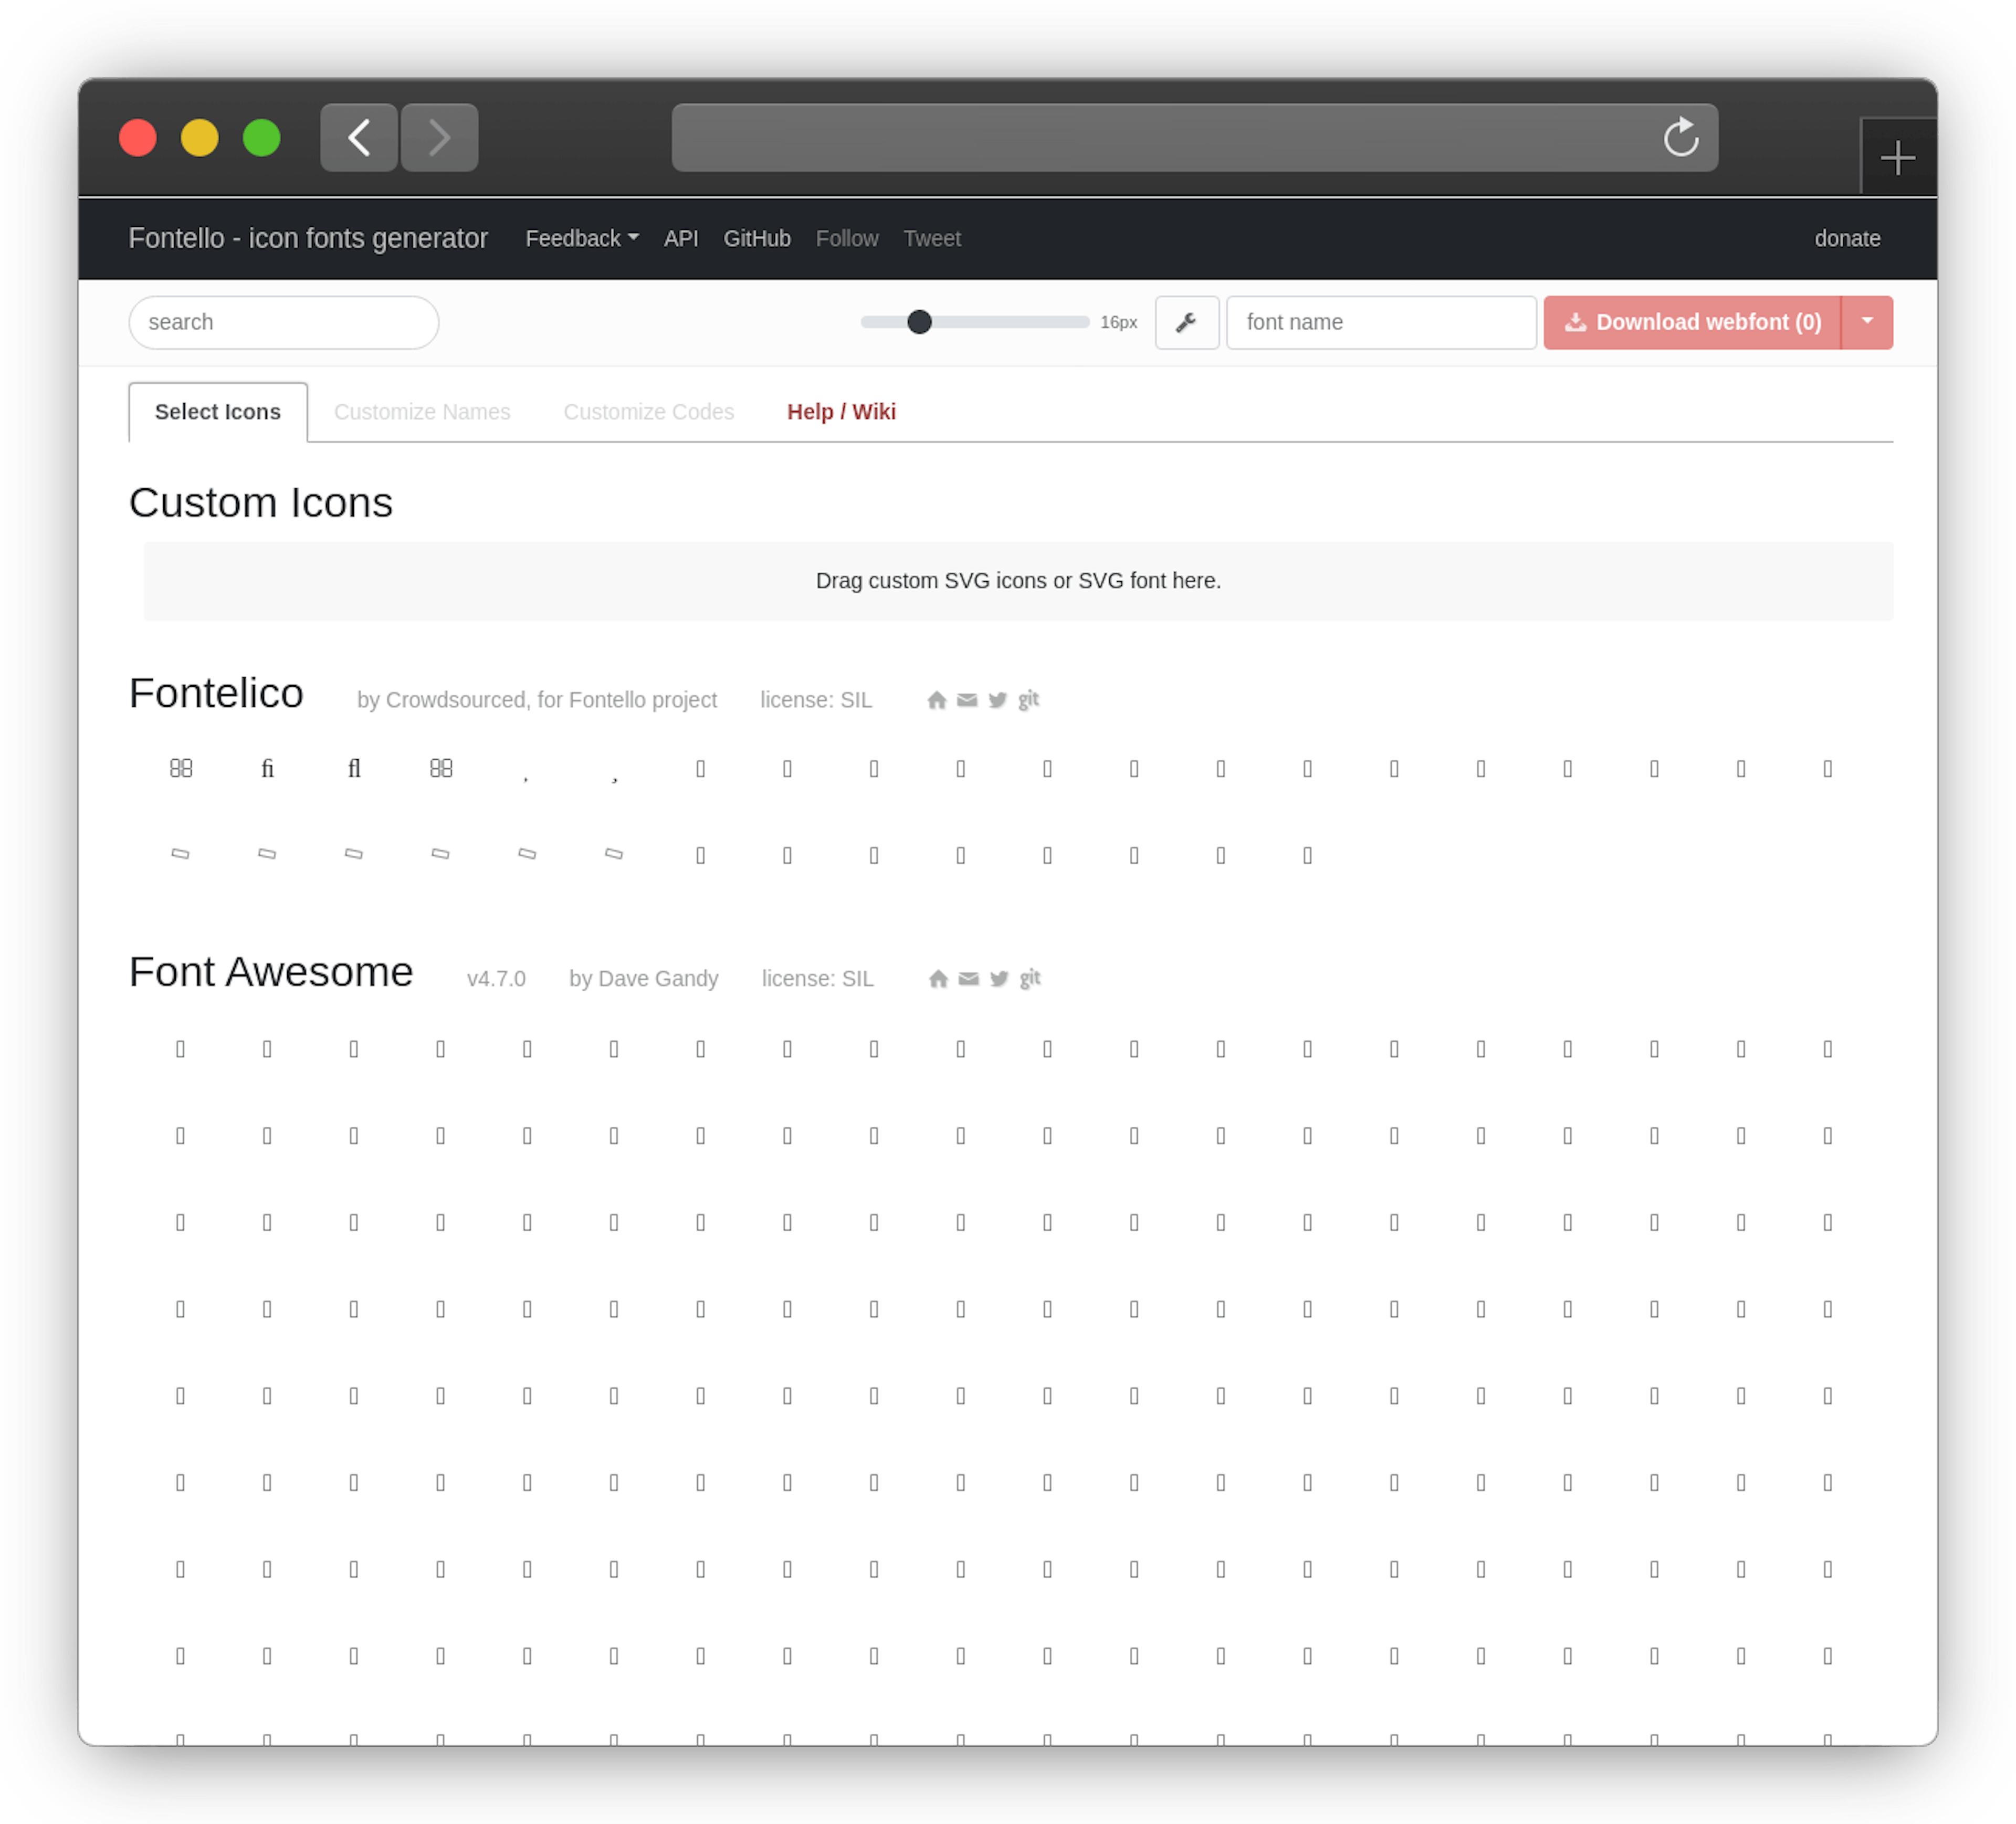
Task: Open a new browser tab
Action: click(x=1897, y=158)
